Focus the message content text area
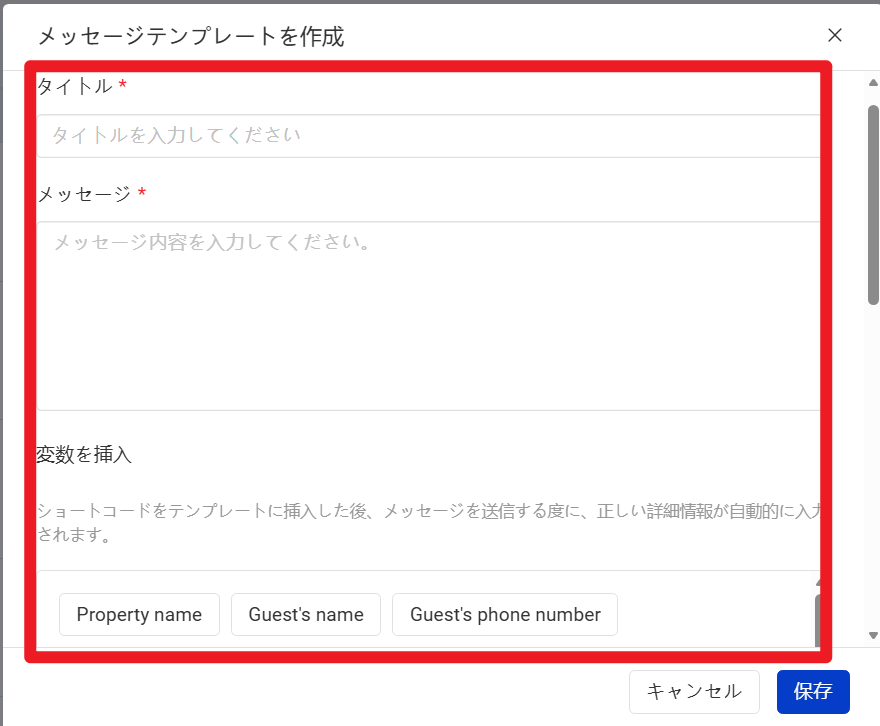880x726 pixels. [x=429, y=316]
